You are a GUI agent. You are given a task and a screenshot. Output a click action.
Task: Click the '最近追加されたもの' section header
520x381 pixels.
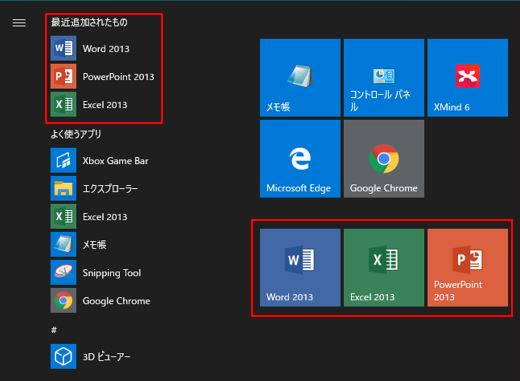(x=89, y=22)
